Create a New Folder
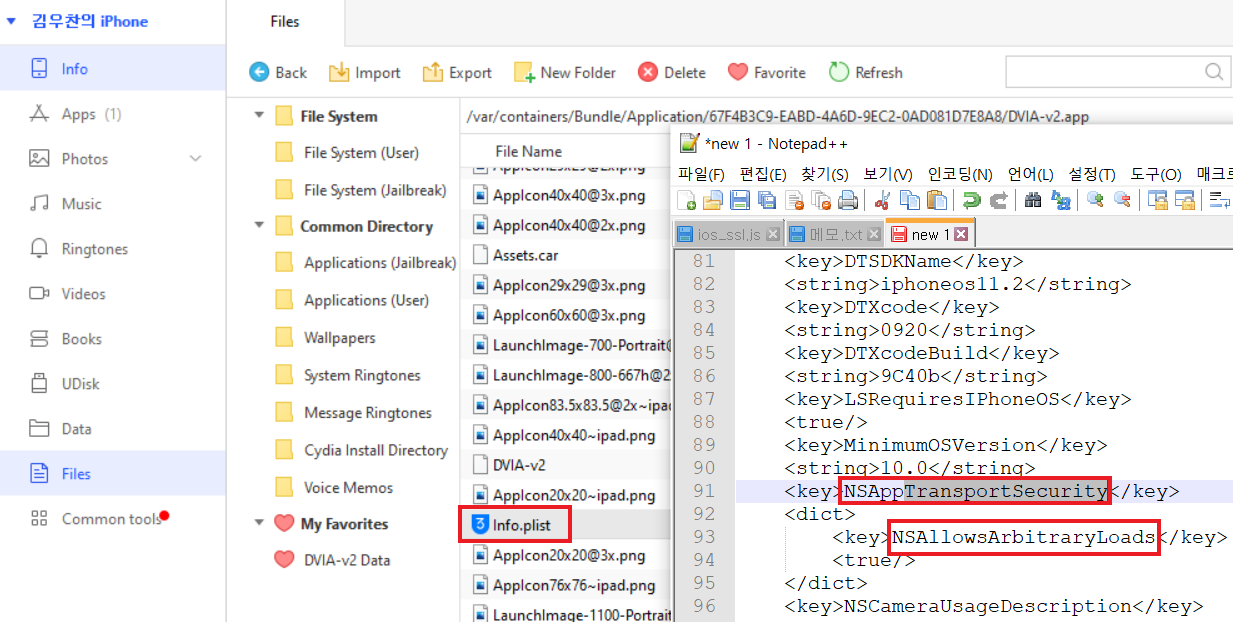This screenshot has height=622, width=1233. (565, 72)
